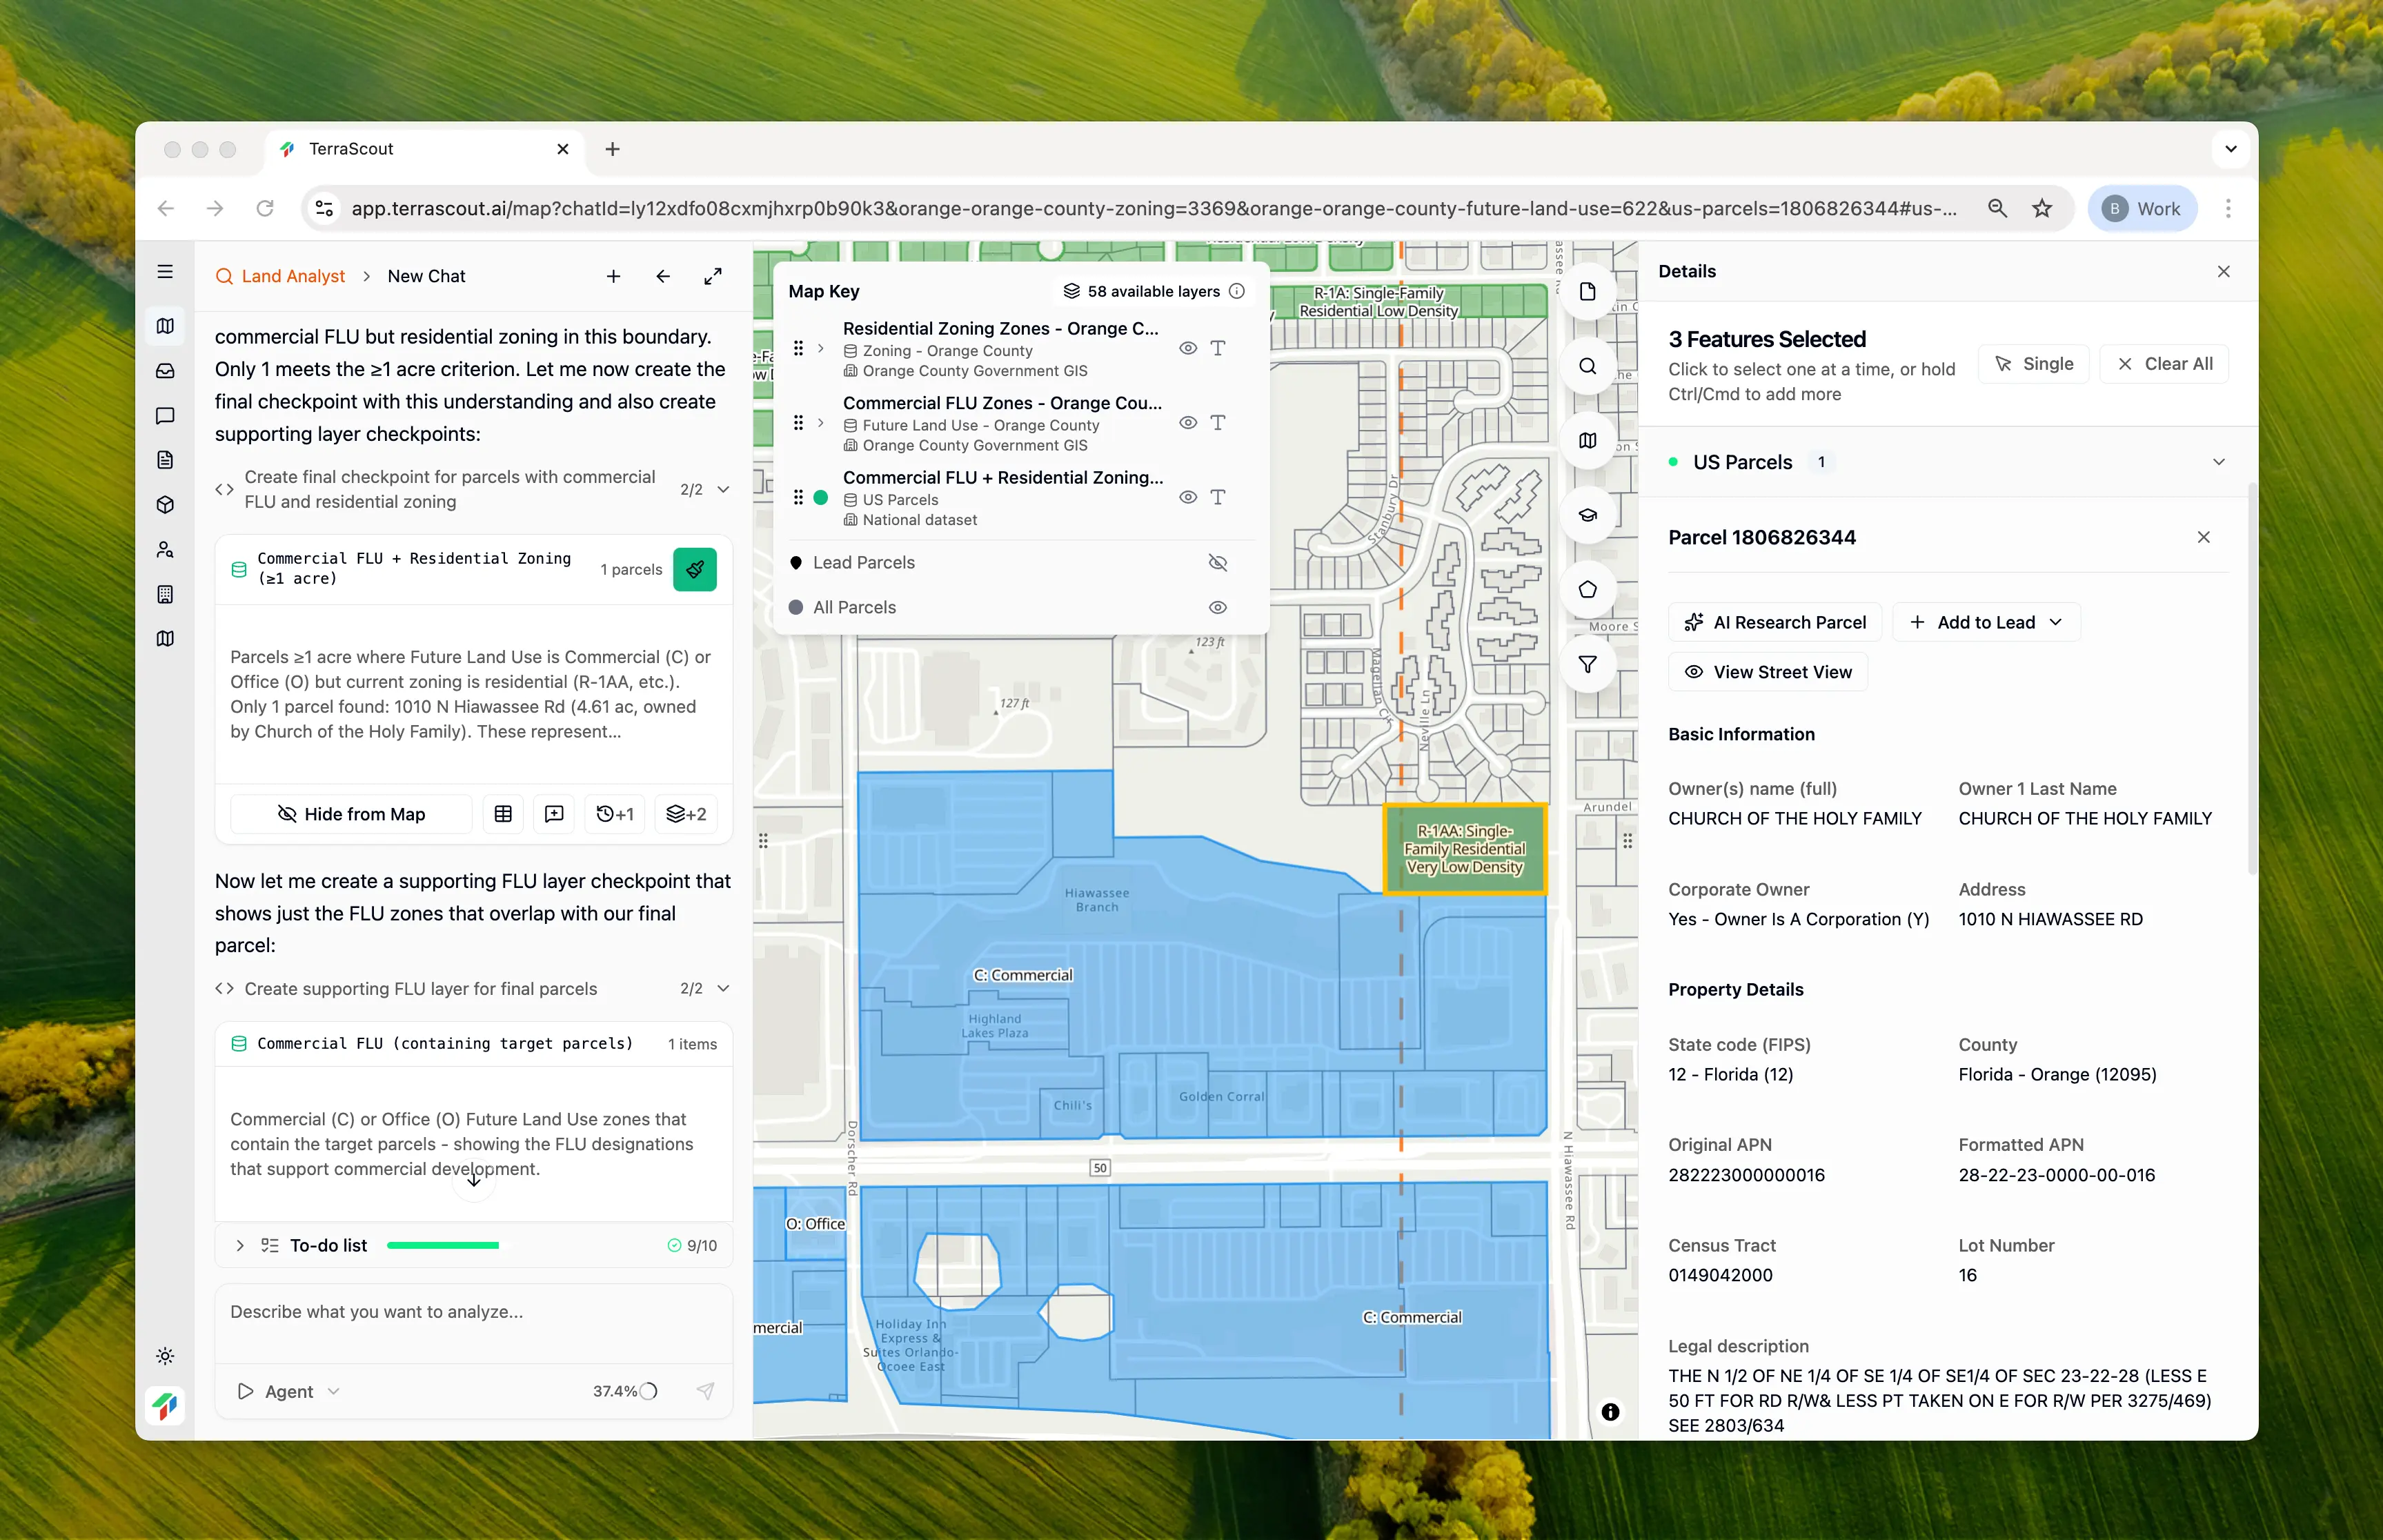Open the map filter funnel tool
The height and width of the screenshot is (1540, 2383).
pos(1587,665)
